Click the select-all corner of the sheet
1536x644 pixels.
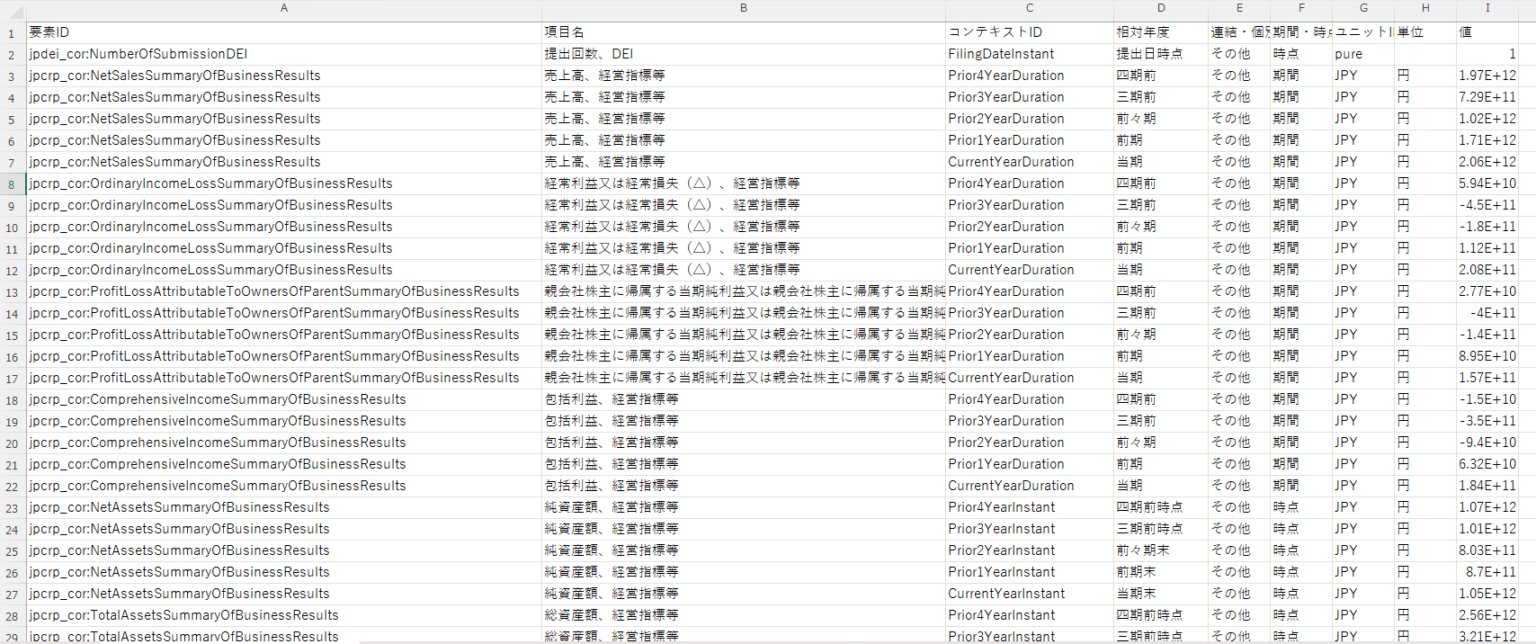pos(11,8)
